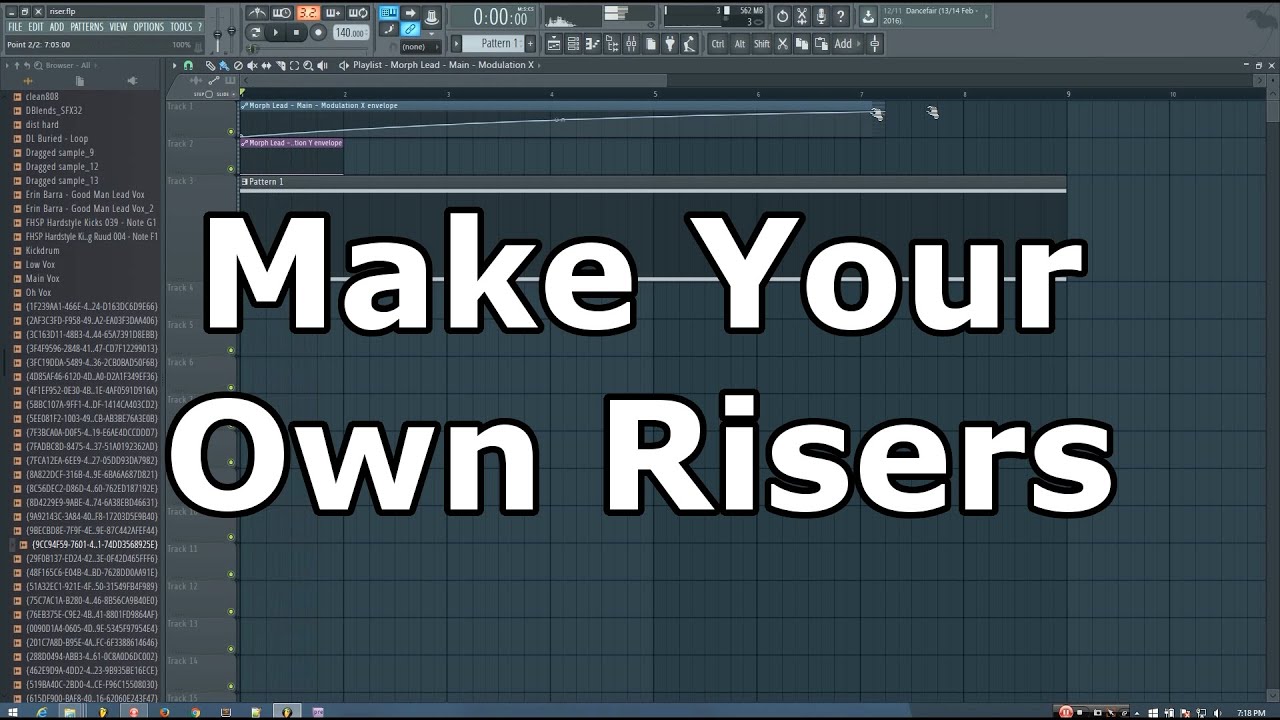
Task: Click the microphone one-click recording icon
Action: 822,16
